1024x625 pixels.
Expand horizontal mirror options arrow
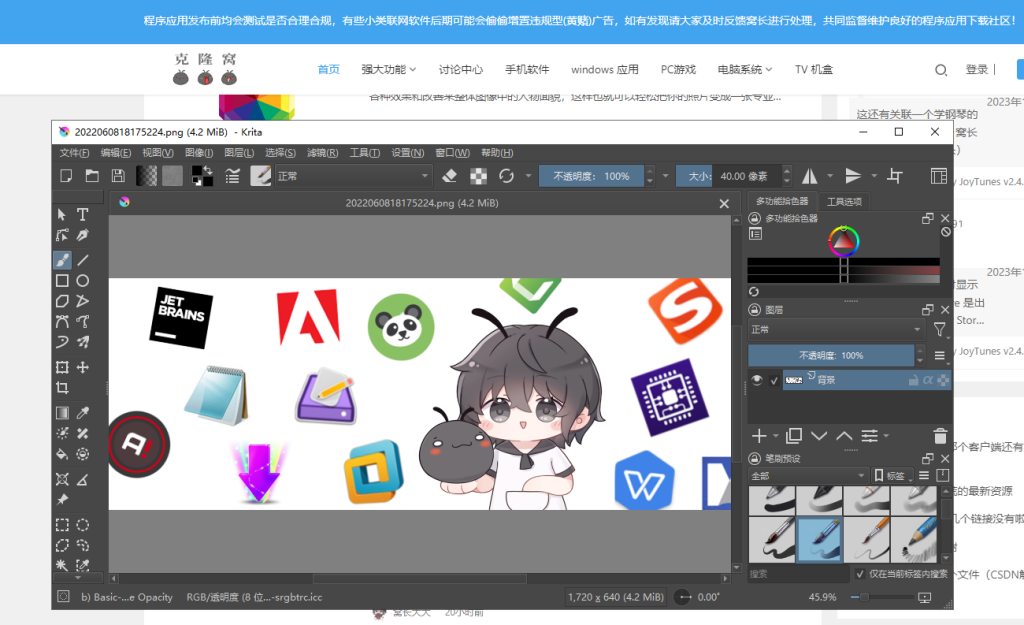point(830,176)
